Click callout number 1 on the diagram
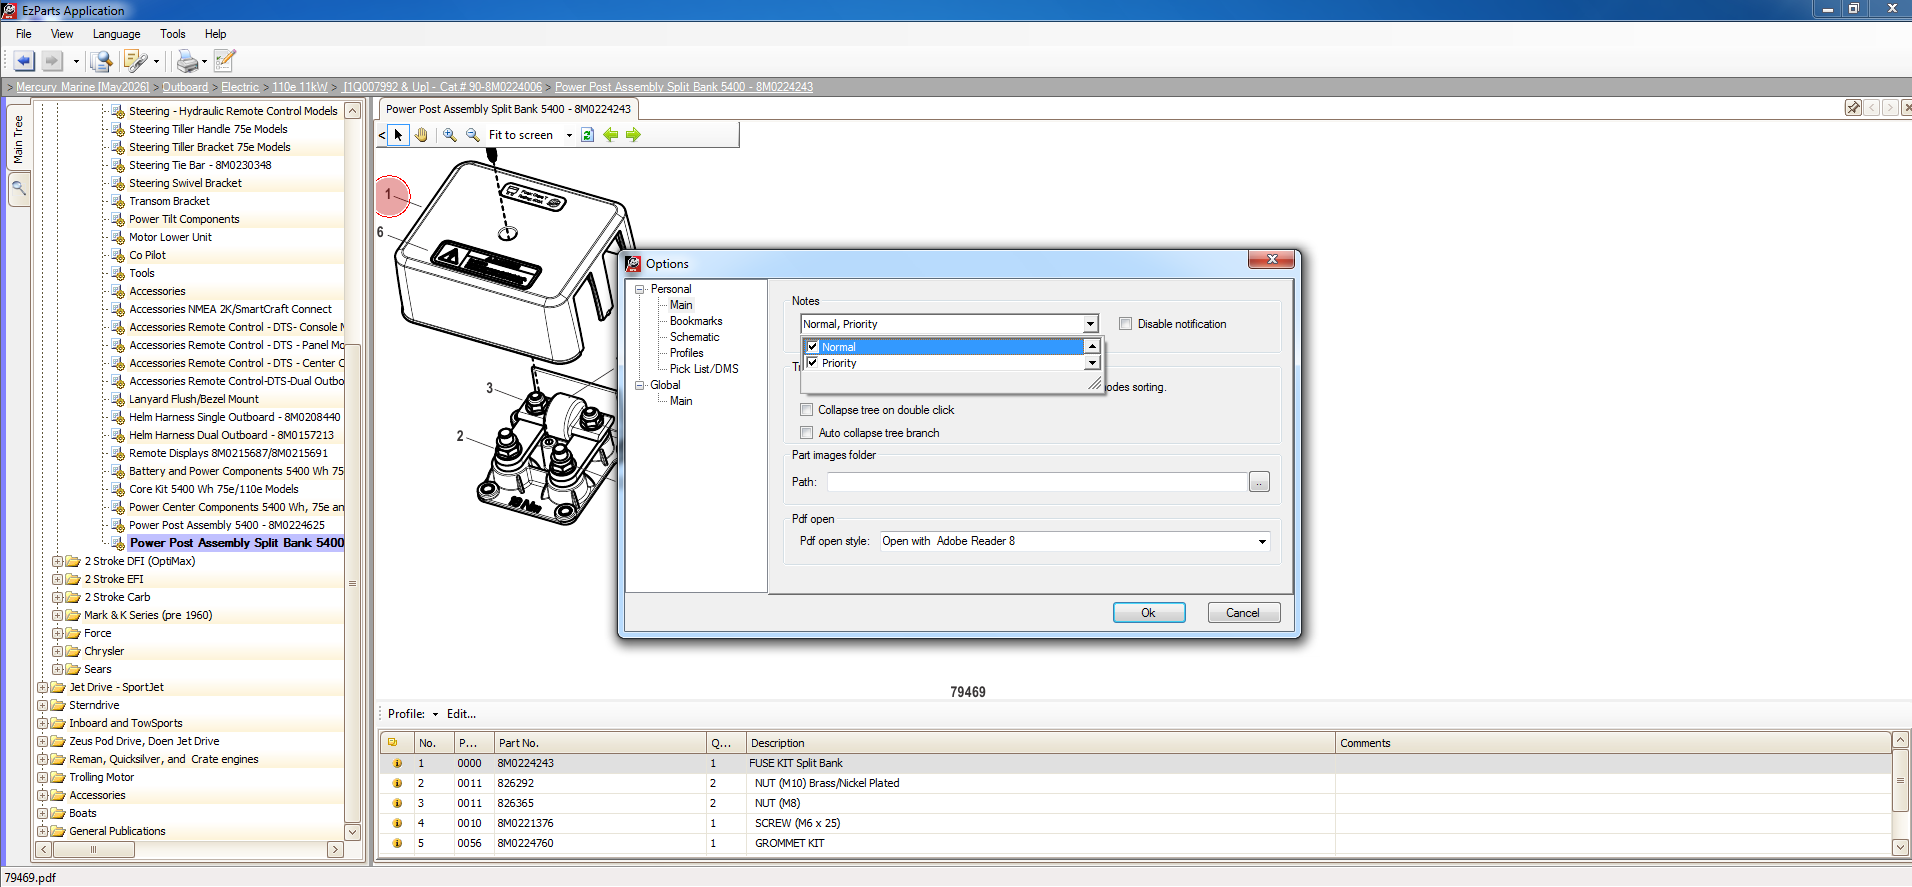 389,195
